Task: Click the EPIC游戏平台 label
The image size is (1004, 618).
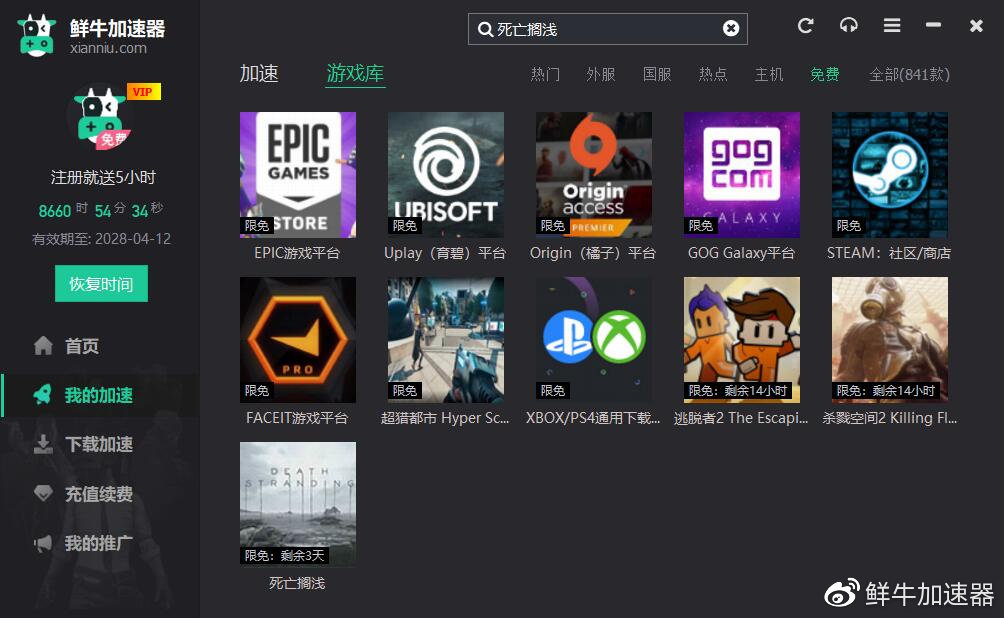Action: (x=297, y=253)
